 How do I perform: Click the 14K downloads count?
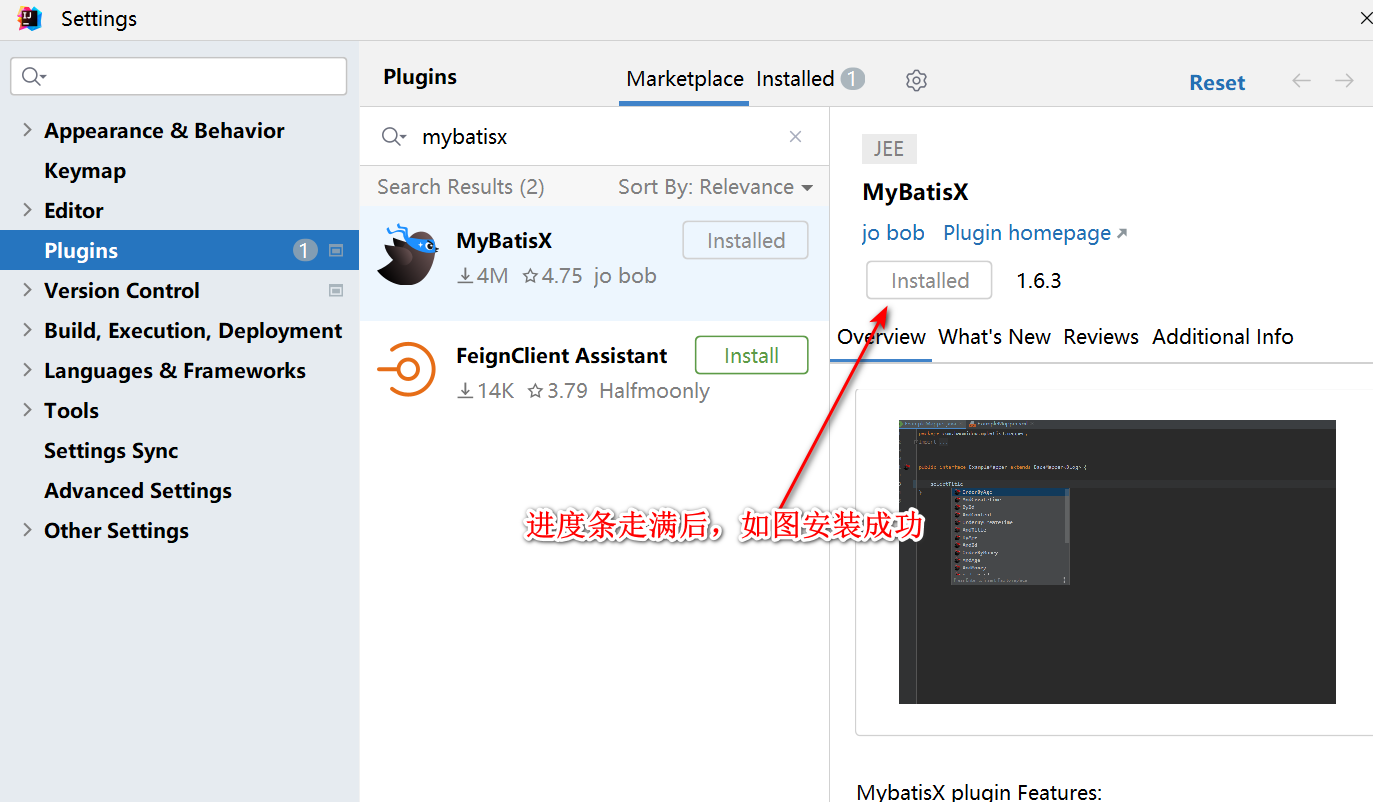tap(485, 391)
